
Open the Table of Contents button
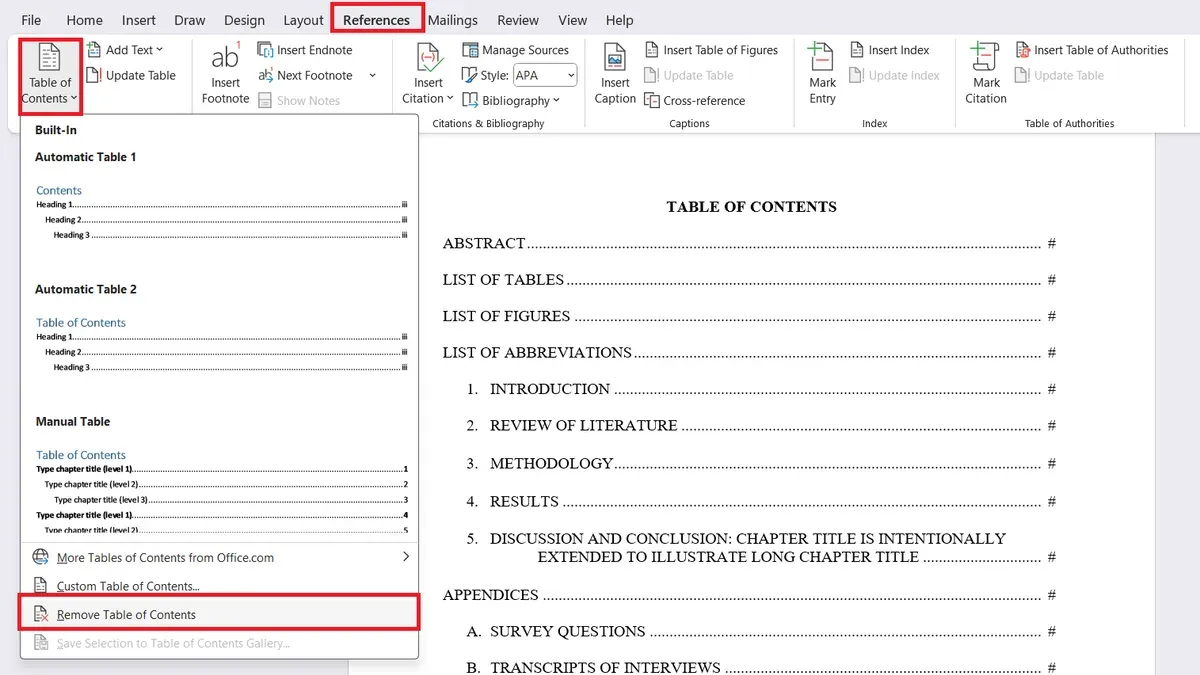point(49,75)
